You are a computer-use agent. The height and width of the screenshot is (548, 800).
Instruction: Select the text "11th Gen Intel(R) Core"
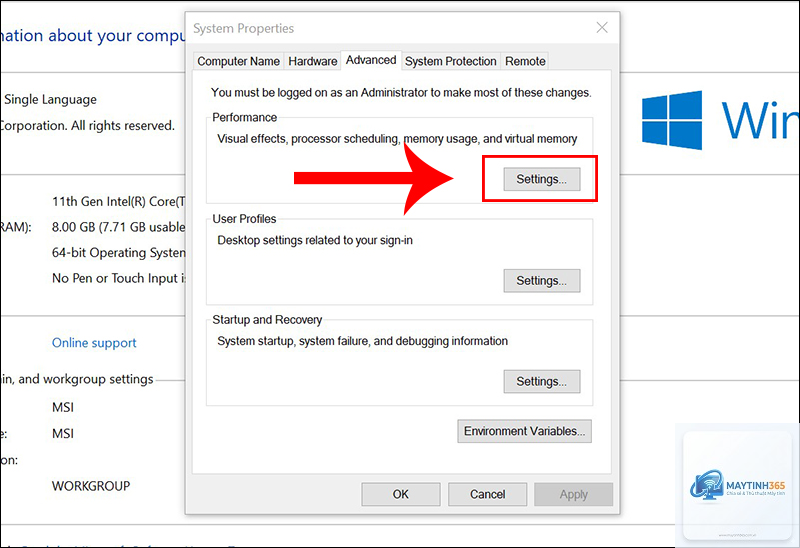[114, 202]
